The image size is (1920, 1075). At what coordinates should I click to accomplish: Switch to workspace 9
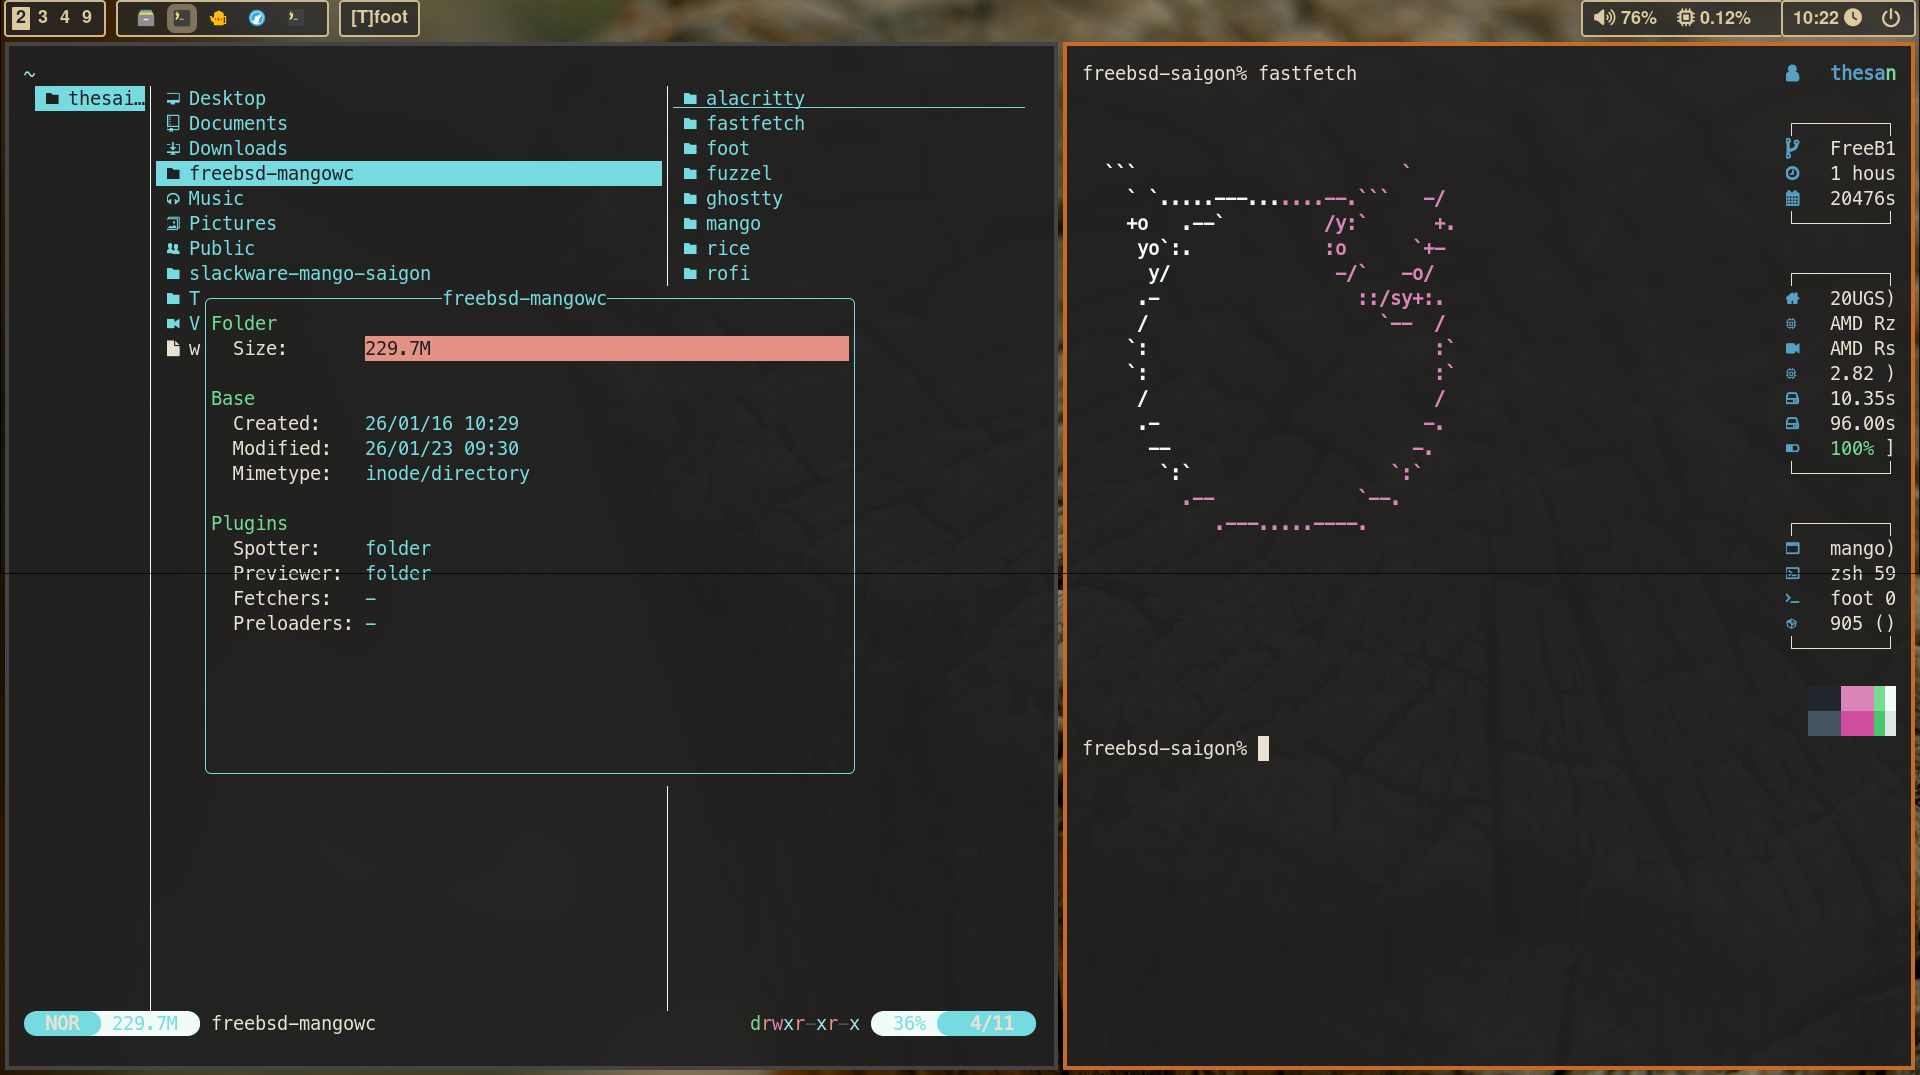click(87, 18)
